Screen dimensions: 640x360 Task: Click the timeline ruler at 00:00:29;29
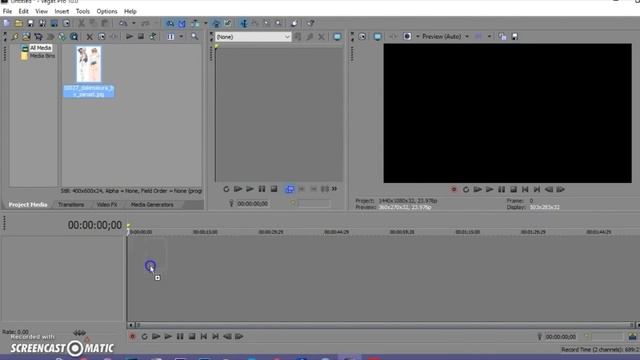click(271, 232)
